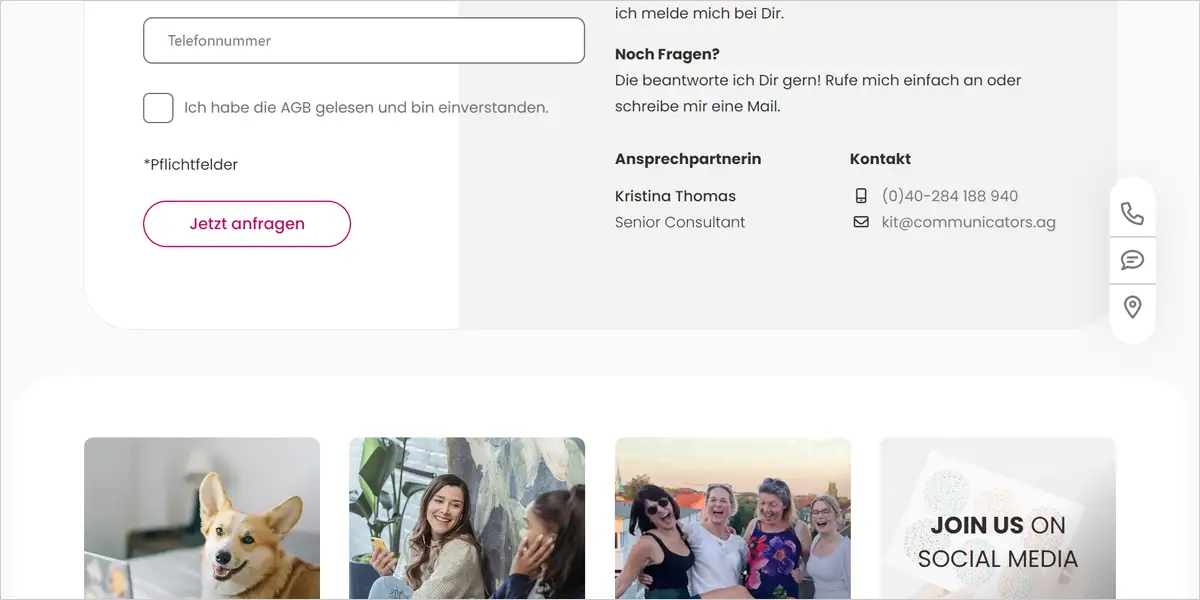Click the location pin icon
The image size is (1200, 600).
[x=1132, y=307]
